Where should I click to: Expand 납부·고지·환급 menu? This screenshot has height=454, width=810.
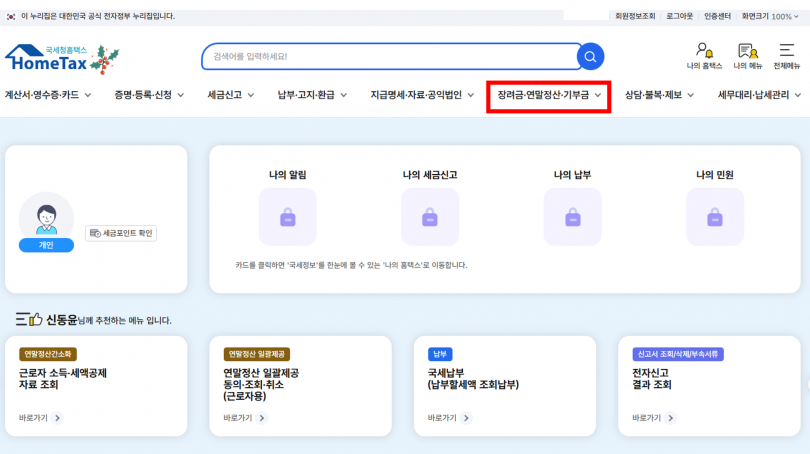tap(312, 95)
